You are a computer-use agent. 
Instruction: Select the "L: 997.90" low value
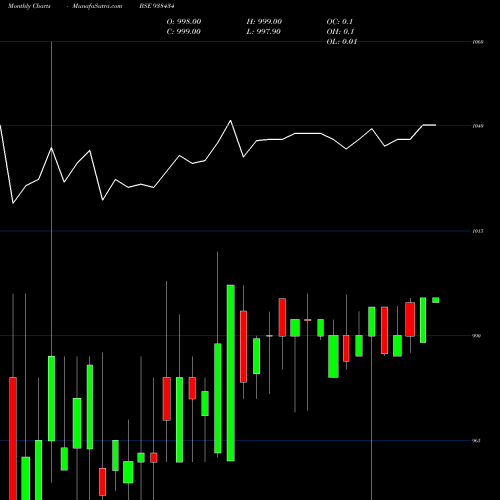coord(264,32)
